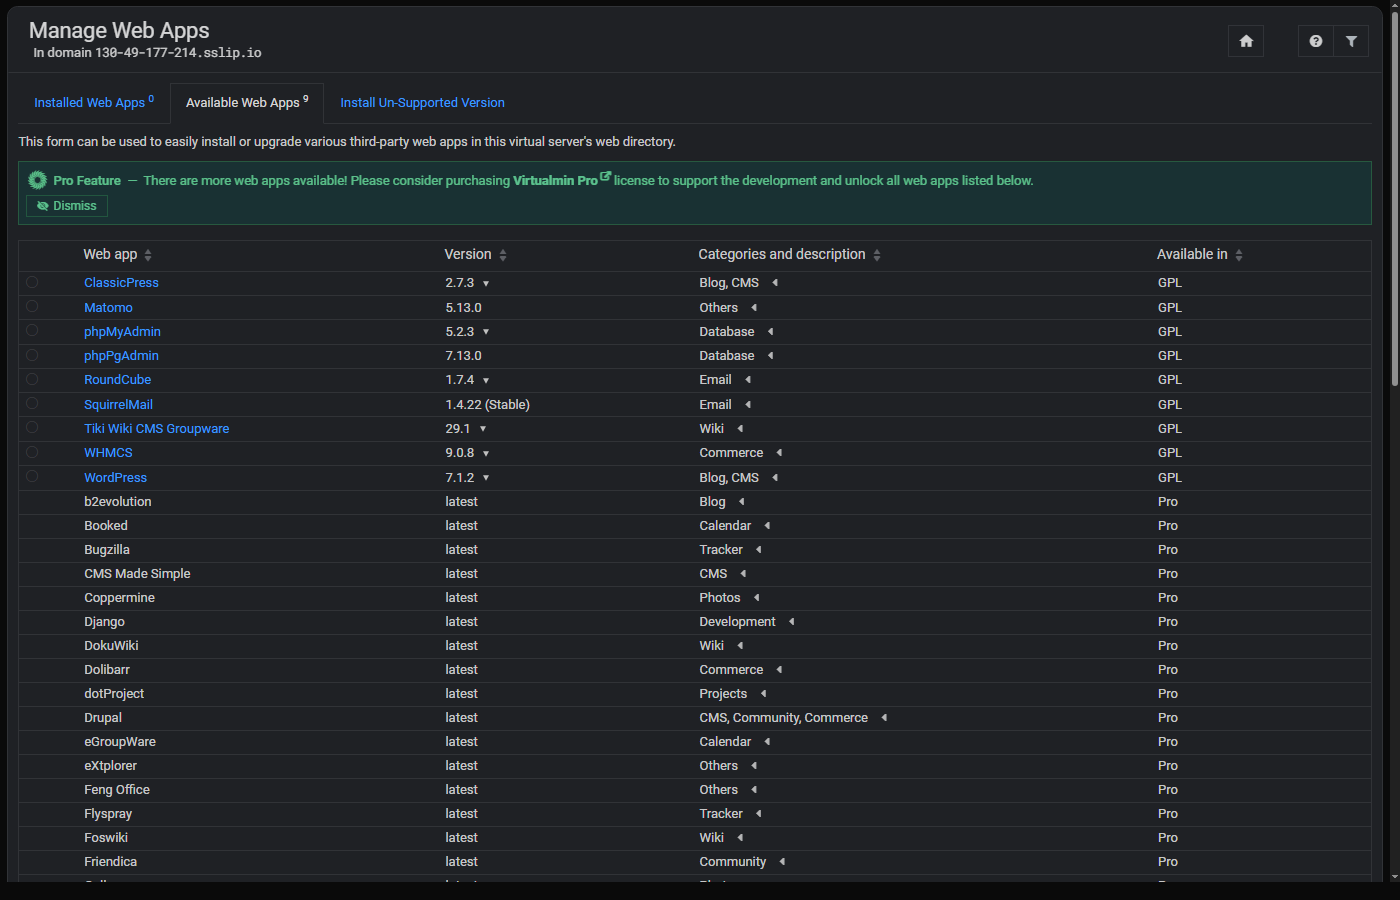1400x900 pixels.
Task: Select the WHMCS radio button
Action: point(32,452)
